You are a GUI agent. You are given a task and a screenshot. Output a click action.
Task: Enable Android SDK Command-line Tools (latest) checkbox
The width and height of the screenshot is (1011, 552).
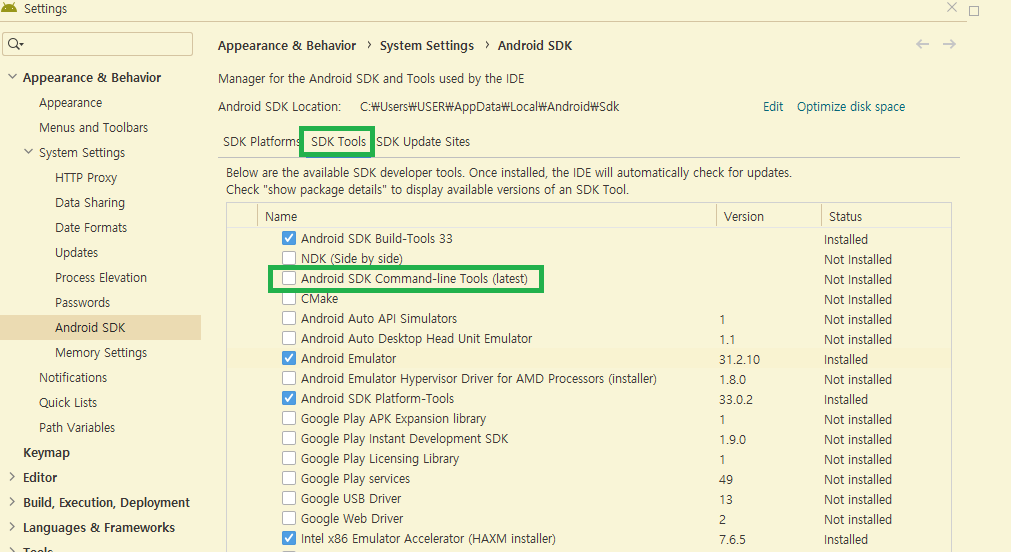[289, 278]
